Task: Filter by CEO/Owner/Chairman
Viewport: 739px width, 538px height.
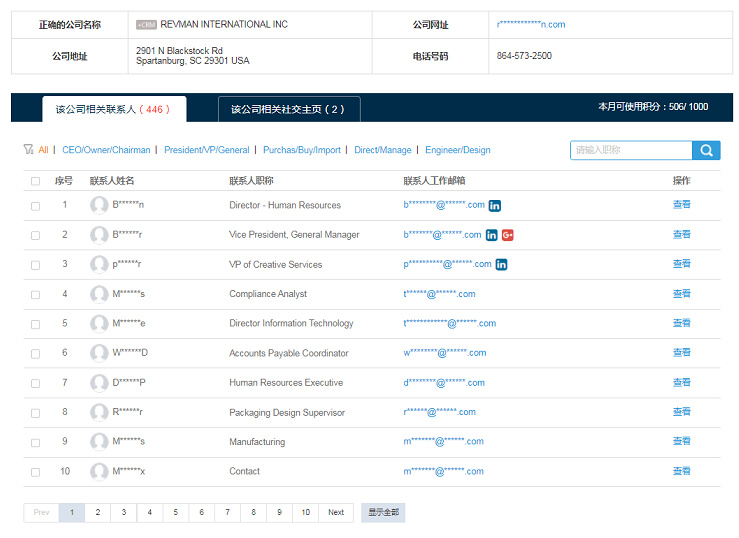Action: tap(106, 150)
